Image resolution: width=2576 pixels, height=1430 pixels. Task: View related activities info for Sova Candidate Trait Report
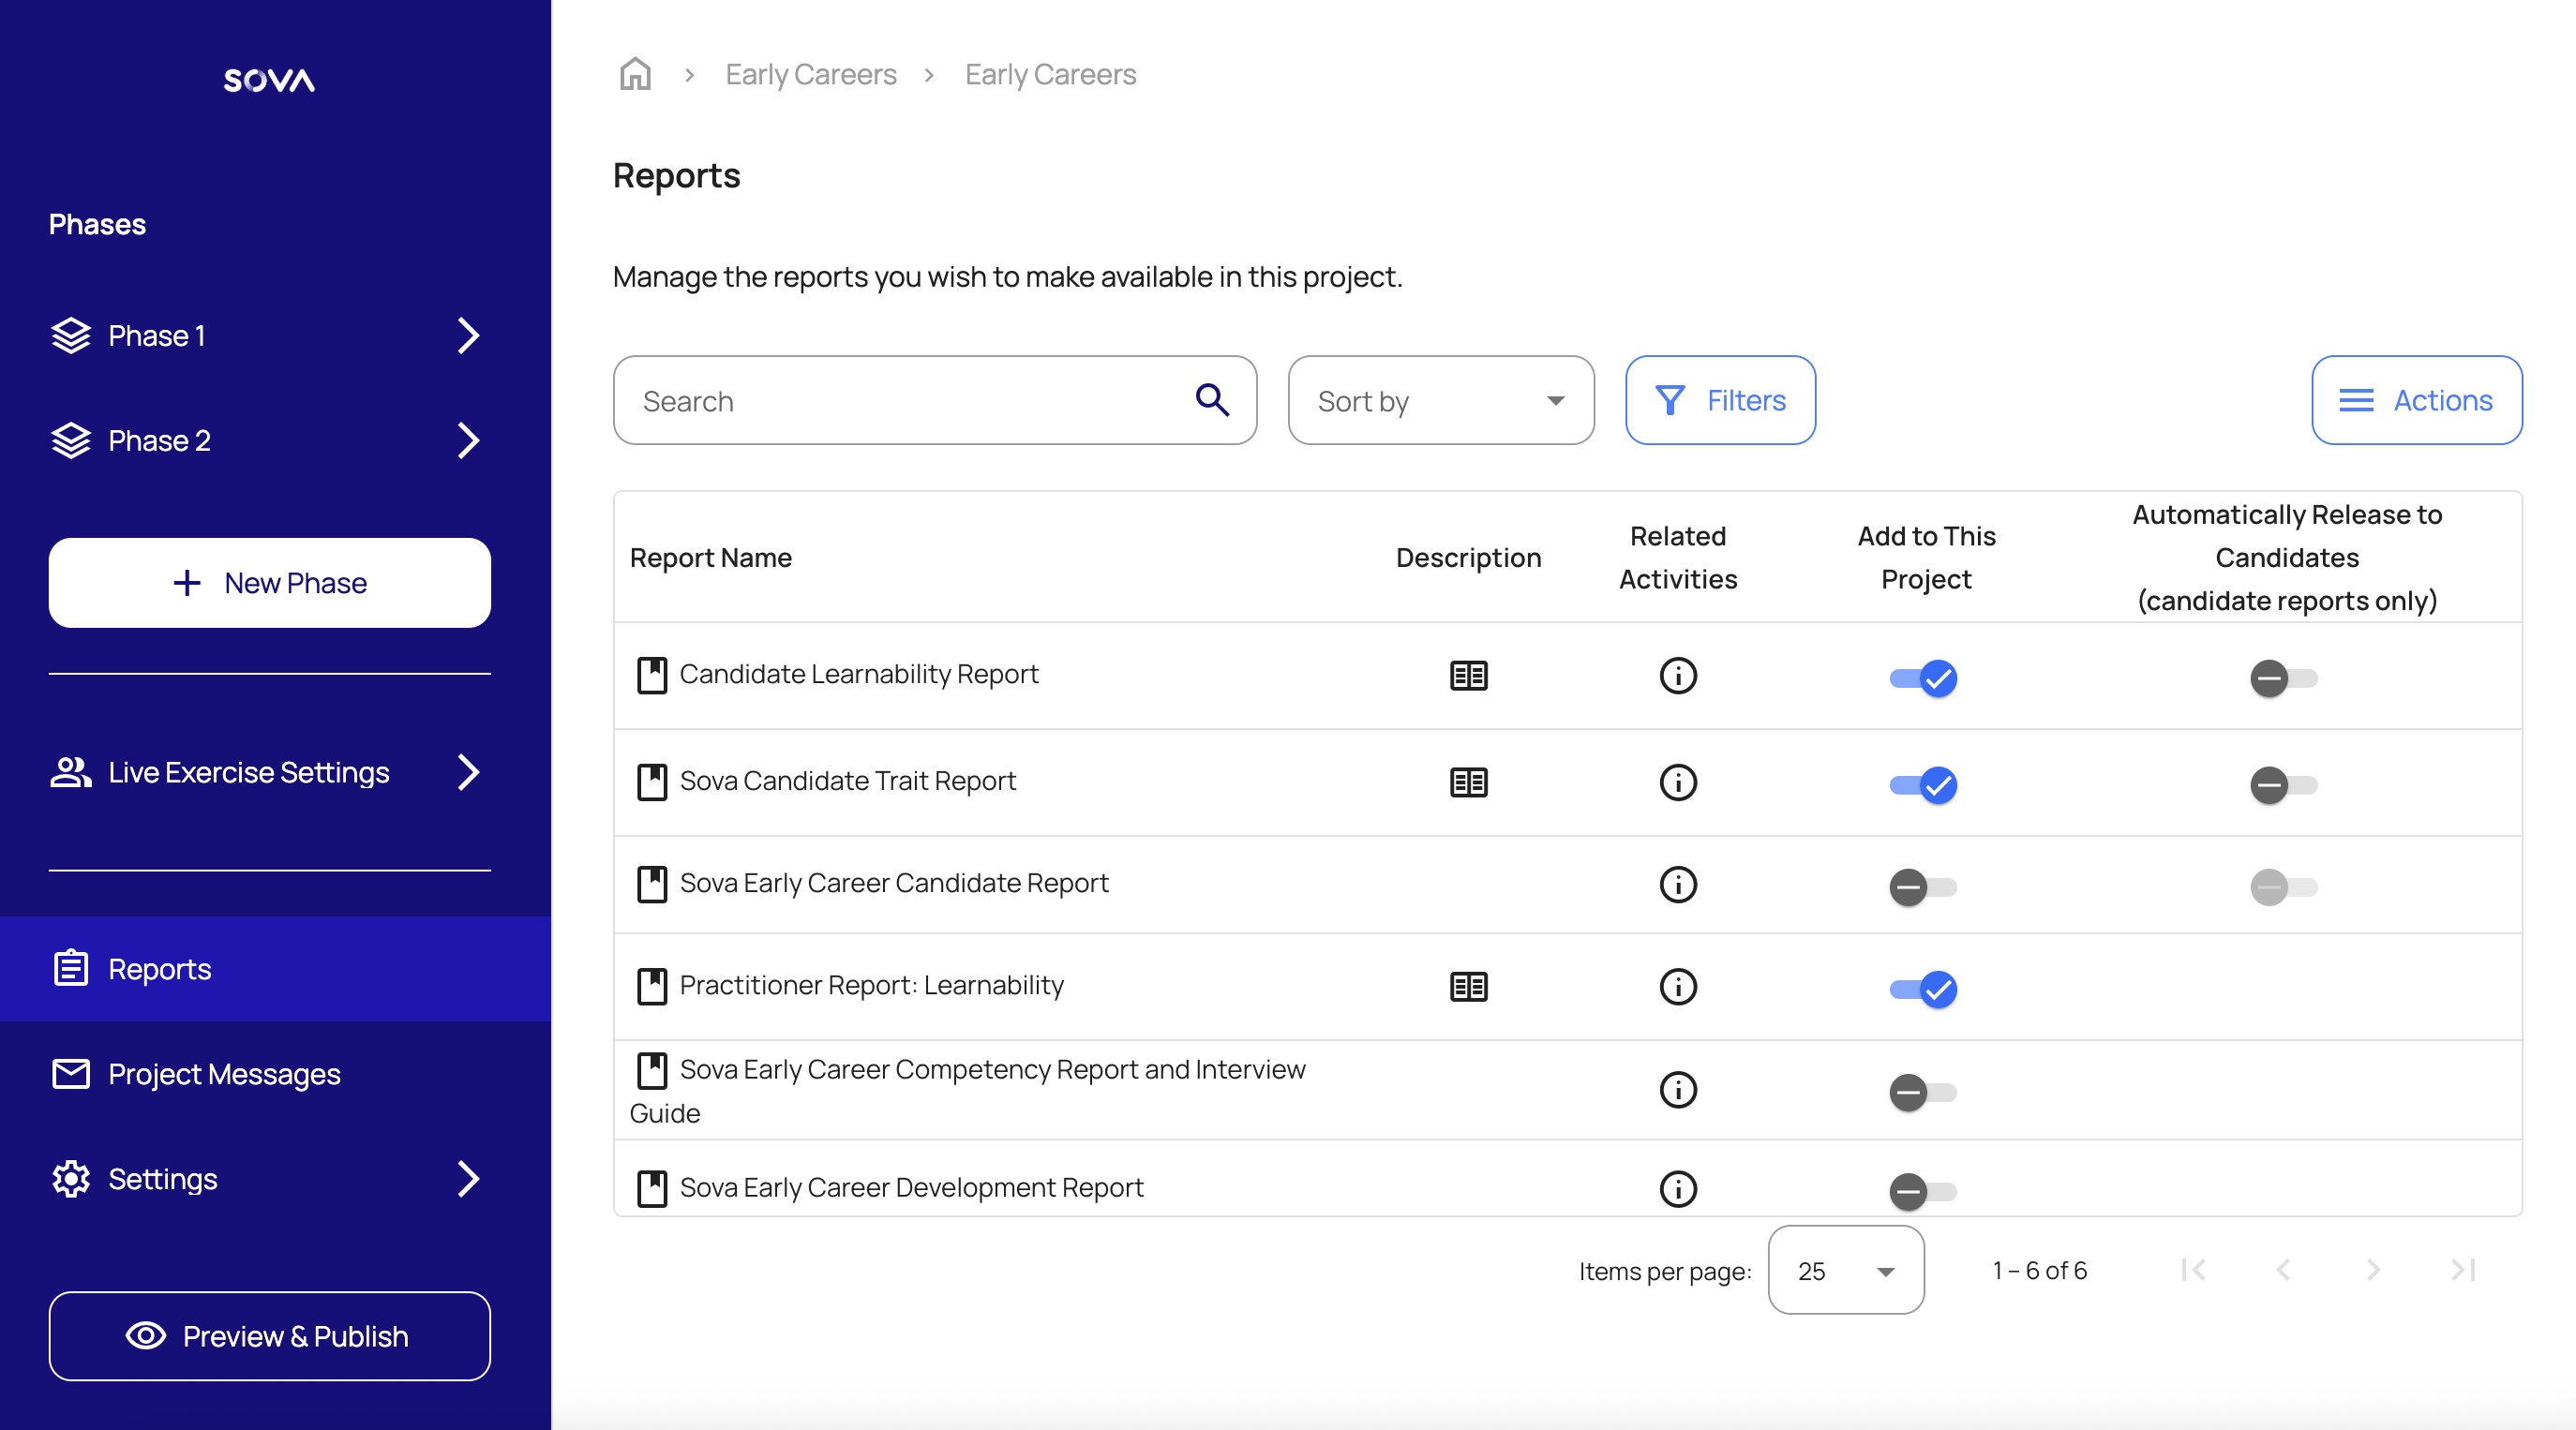(1677, 782)
